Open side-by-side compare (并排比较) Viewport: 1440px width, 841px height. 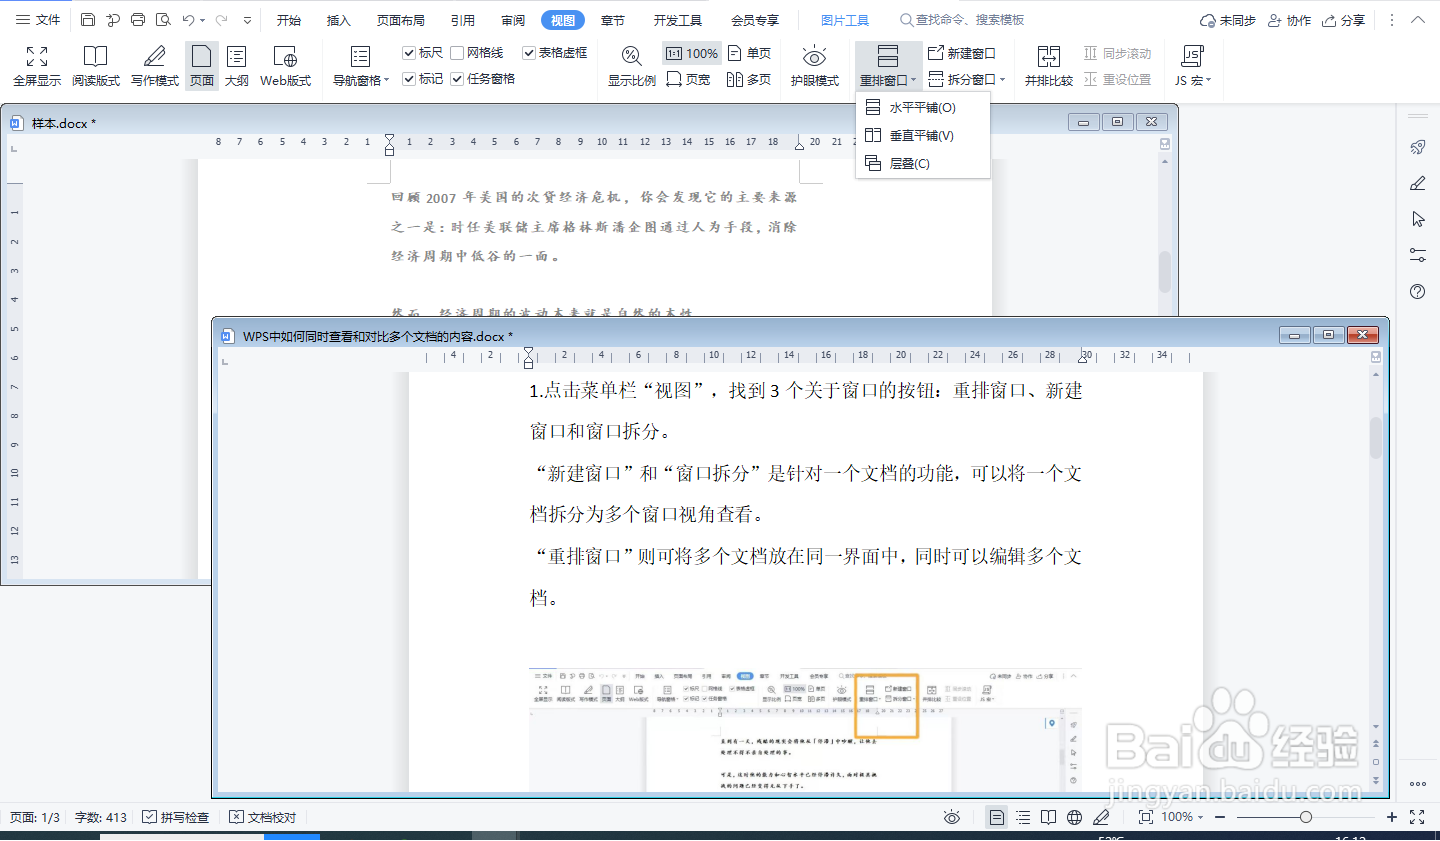(x=1048, y=66)
